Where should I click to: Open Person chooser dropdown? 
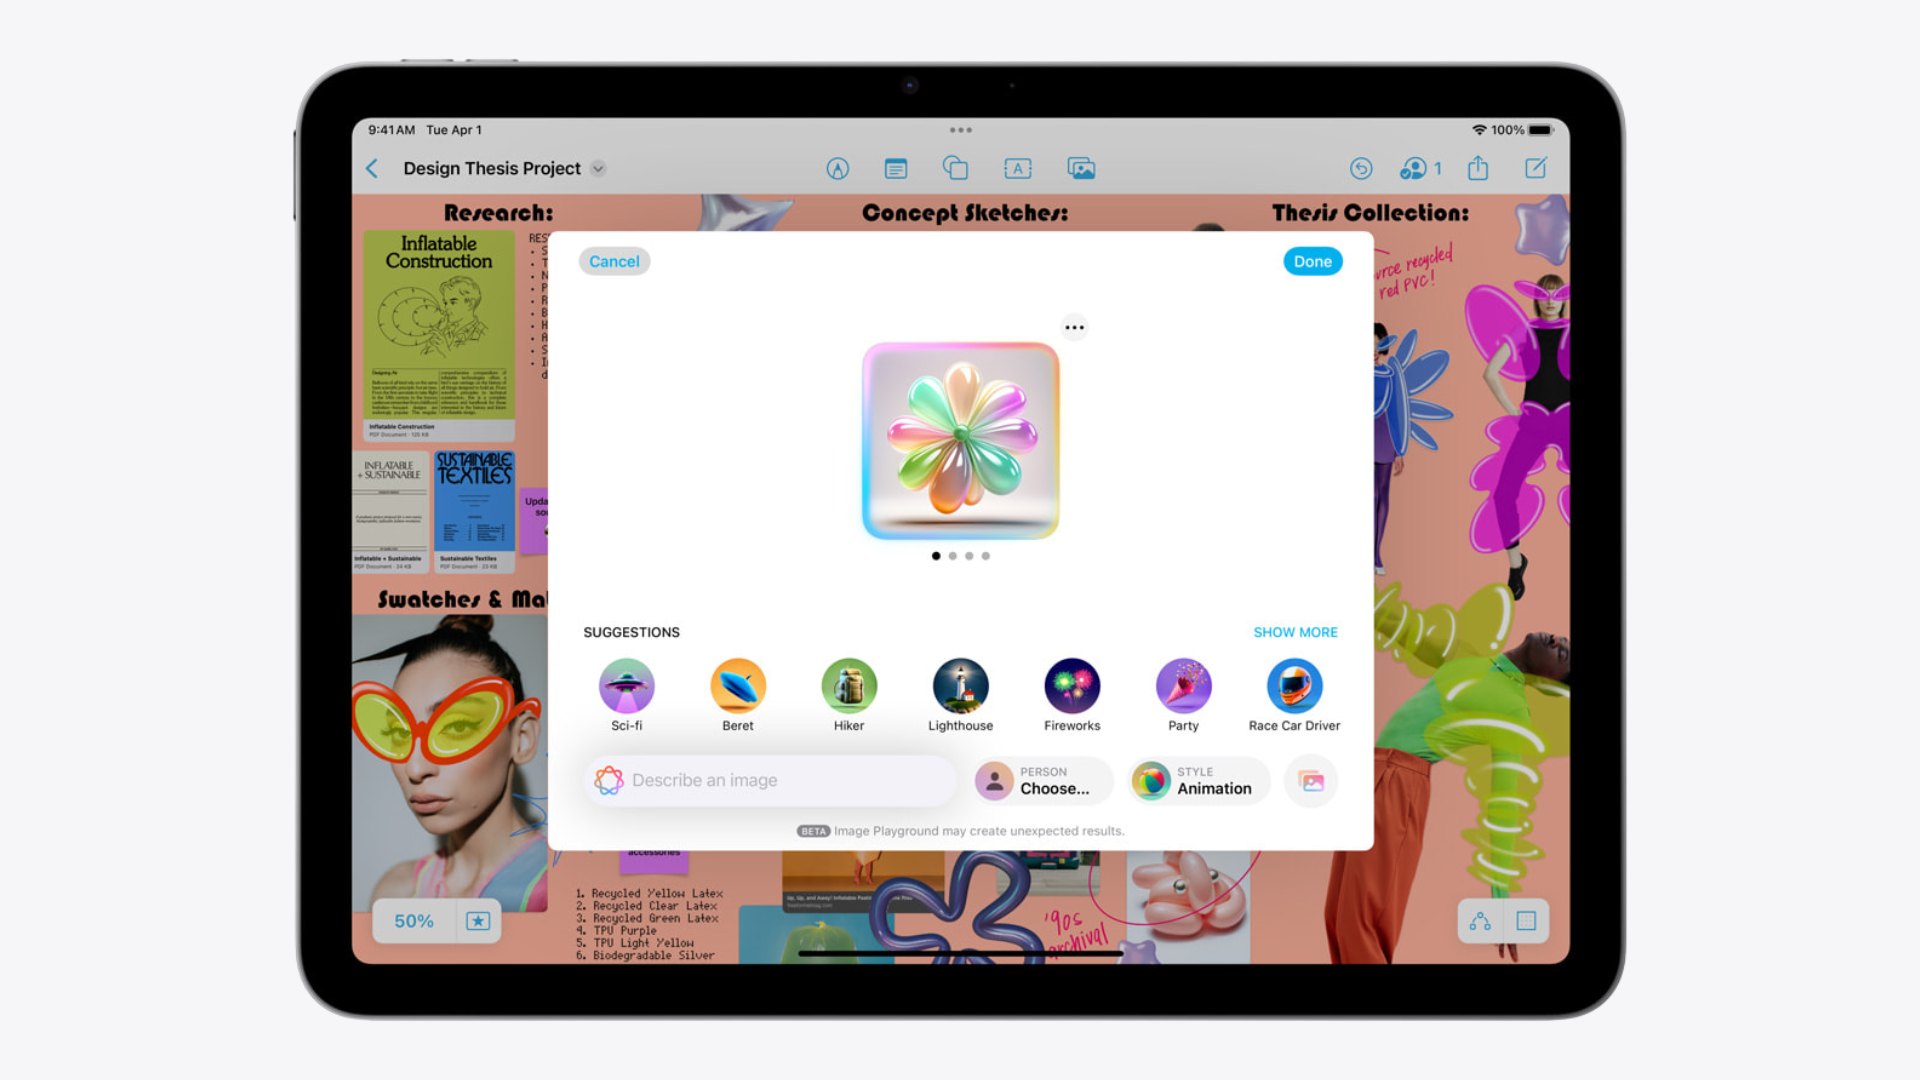1043,781
